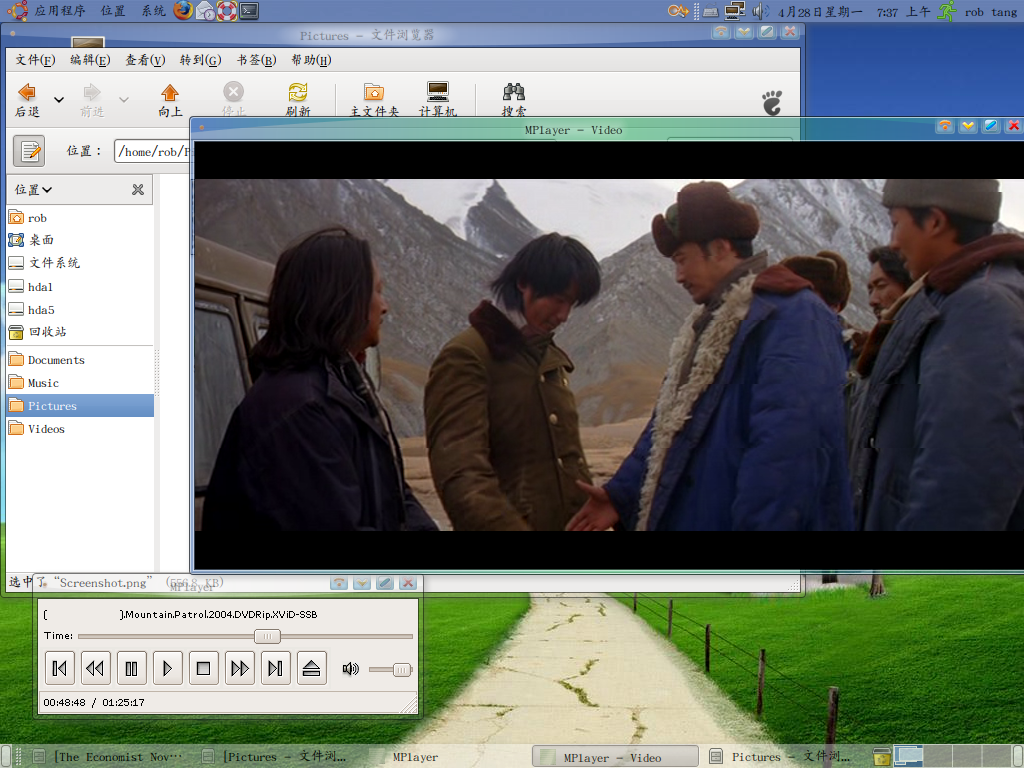Toggle text-based location entry button
This screenshot has height=768, width=1024.
[29, 151]
